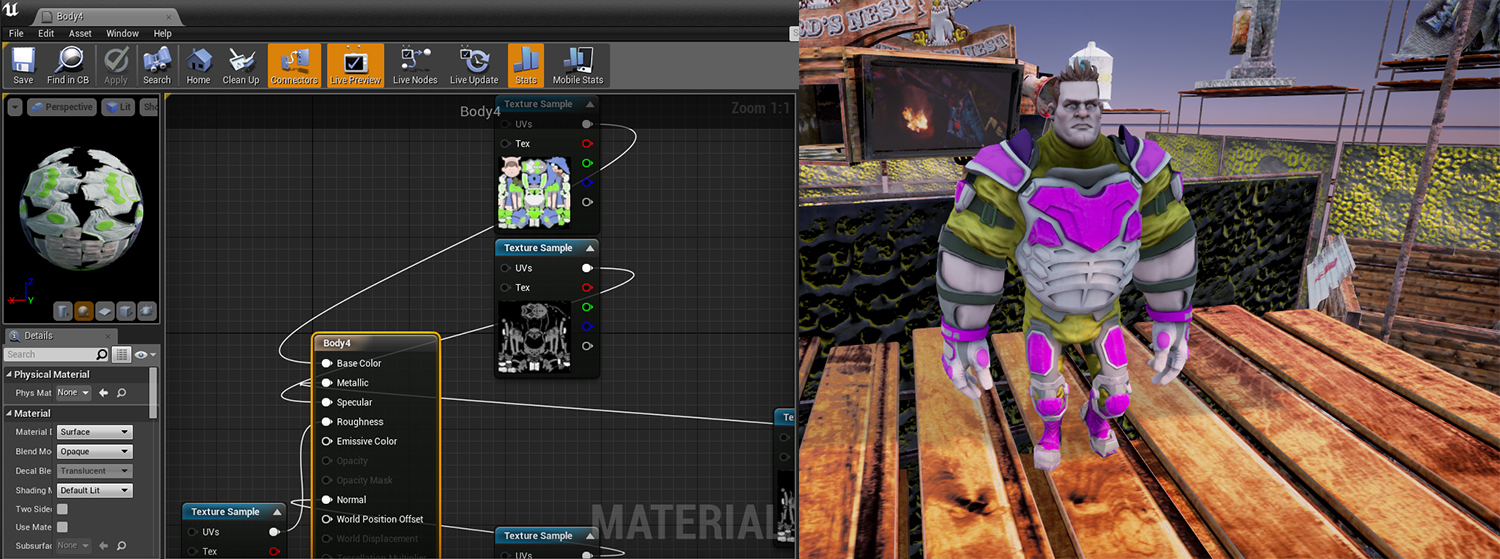Click the browse magnifier beside Phys Mat
This screenshot has height=559, width=1500.
[121, 393]
